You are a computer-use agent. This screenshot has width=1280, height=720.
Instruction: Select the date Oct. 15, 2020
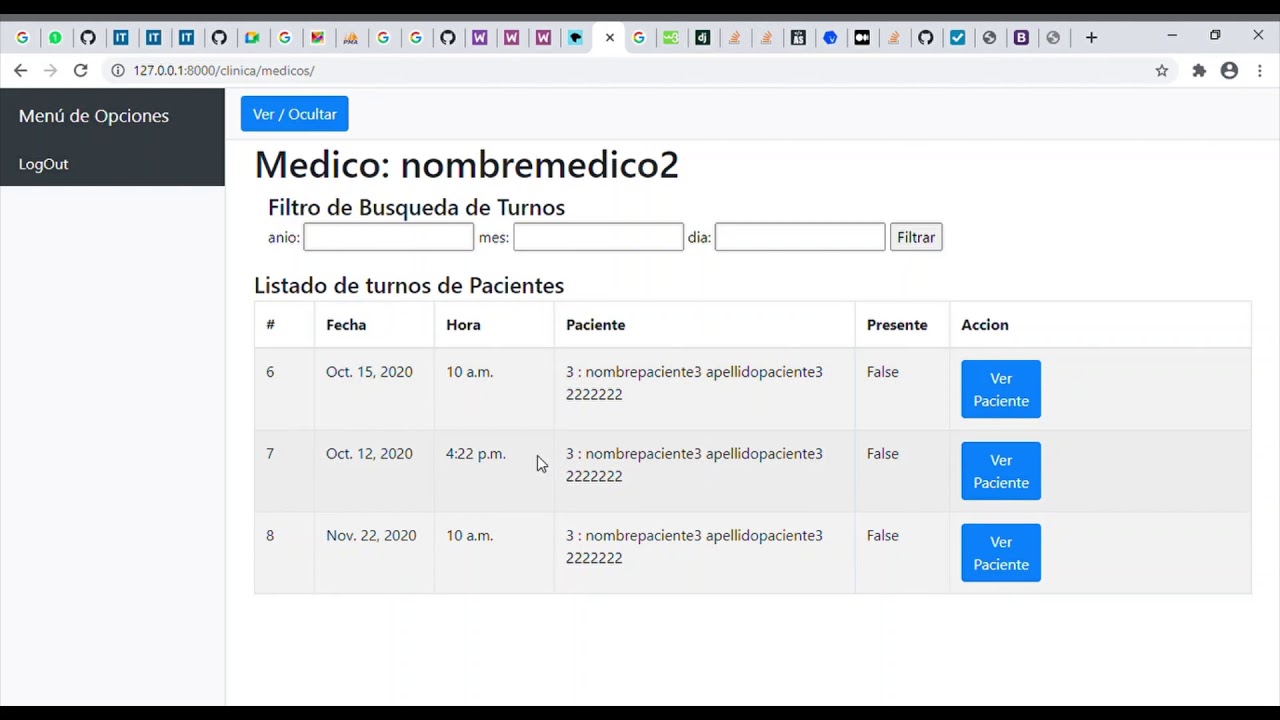pyautogui.click(x=369, y=372)
